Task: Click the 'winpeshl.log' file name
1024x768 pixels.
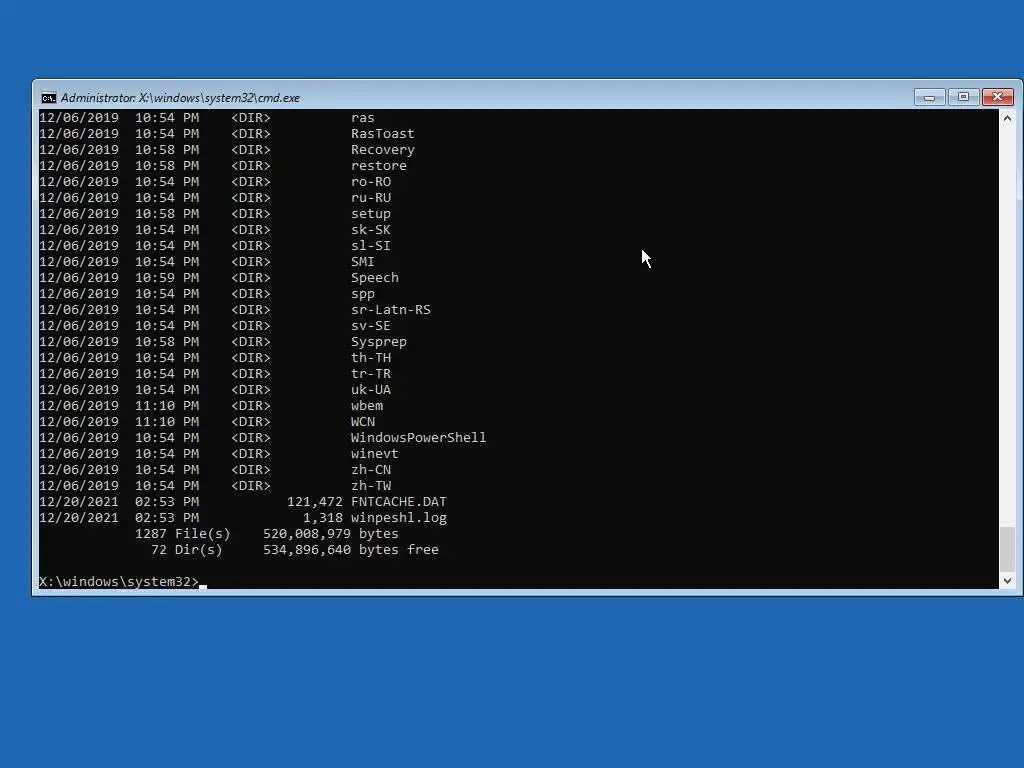Action: pos(399,517)
